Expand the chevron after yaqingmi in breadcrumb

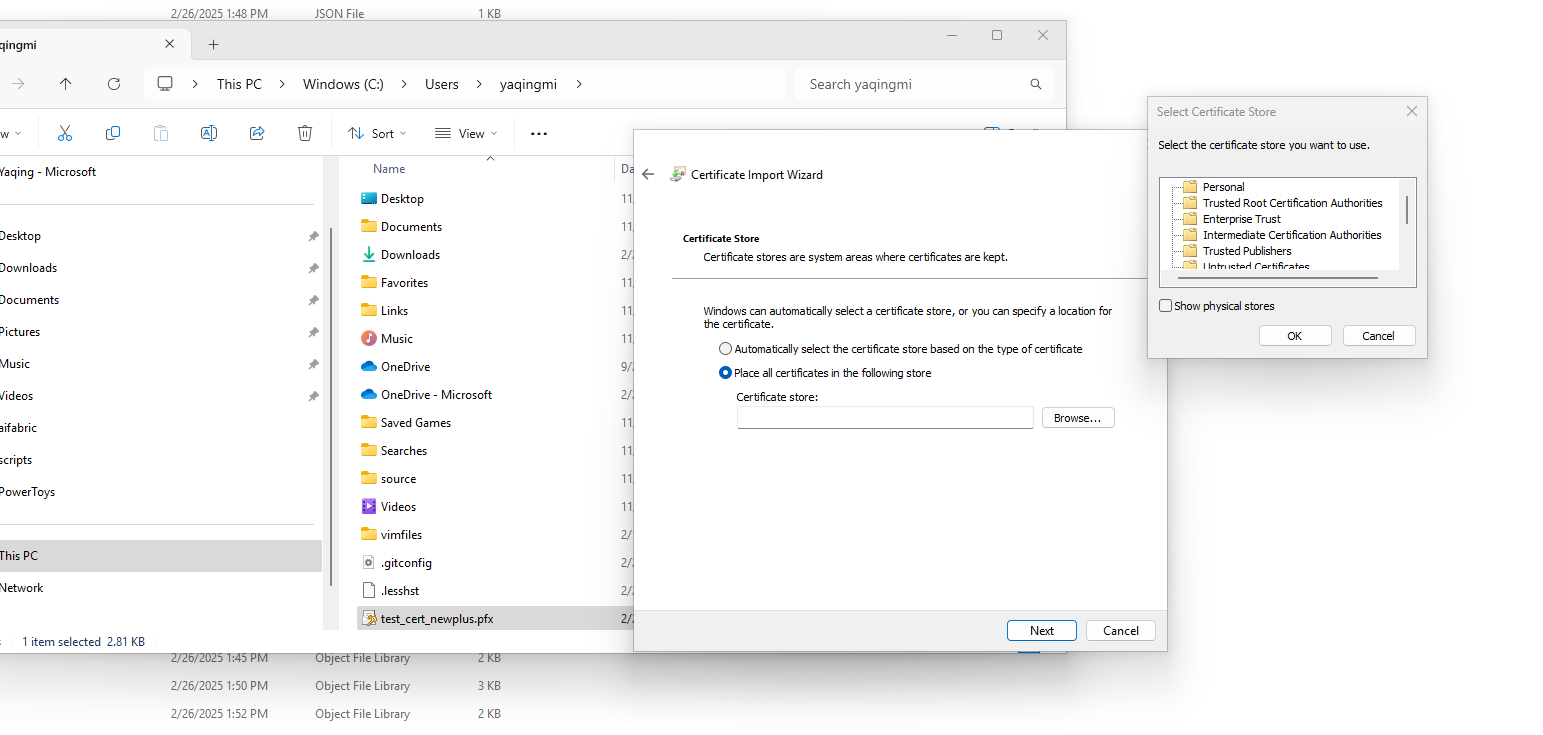(579, 84)
